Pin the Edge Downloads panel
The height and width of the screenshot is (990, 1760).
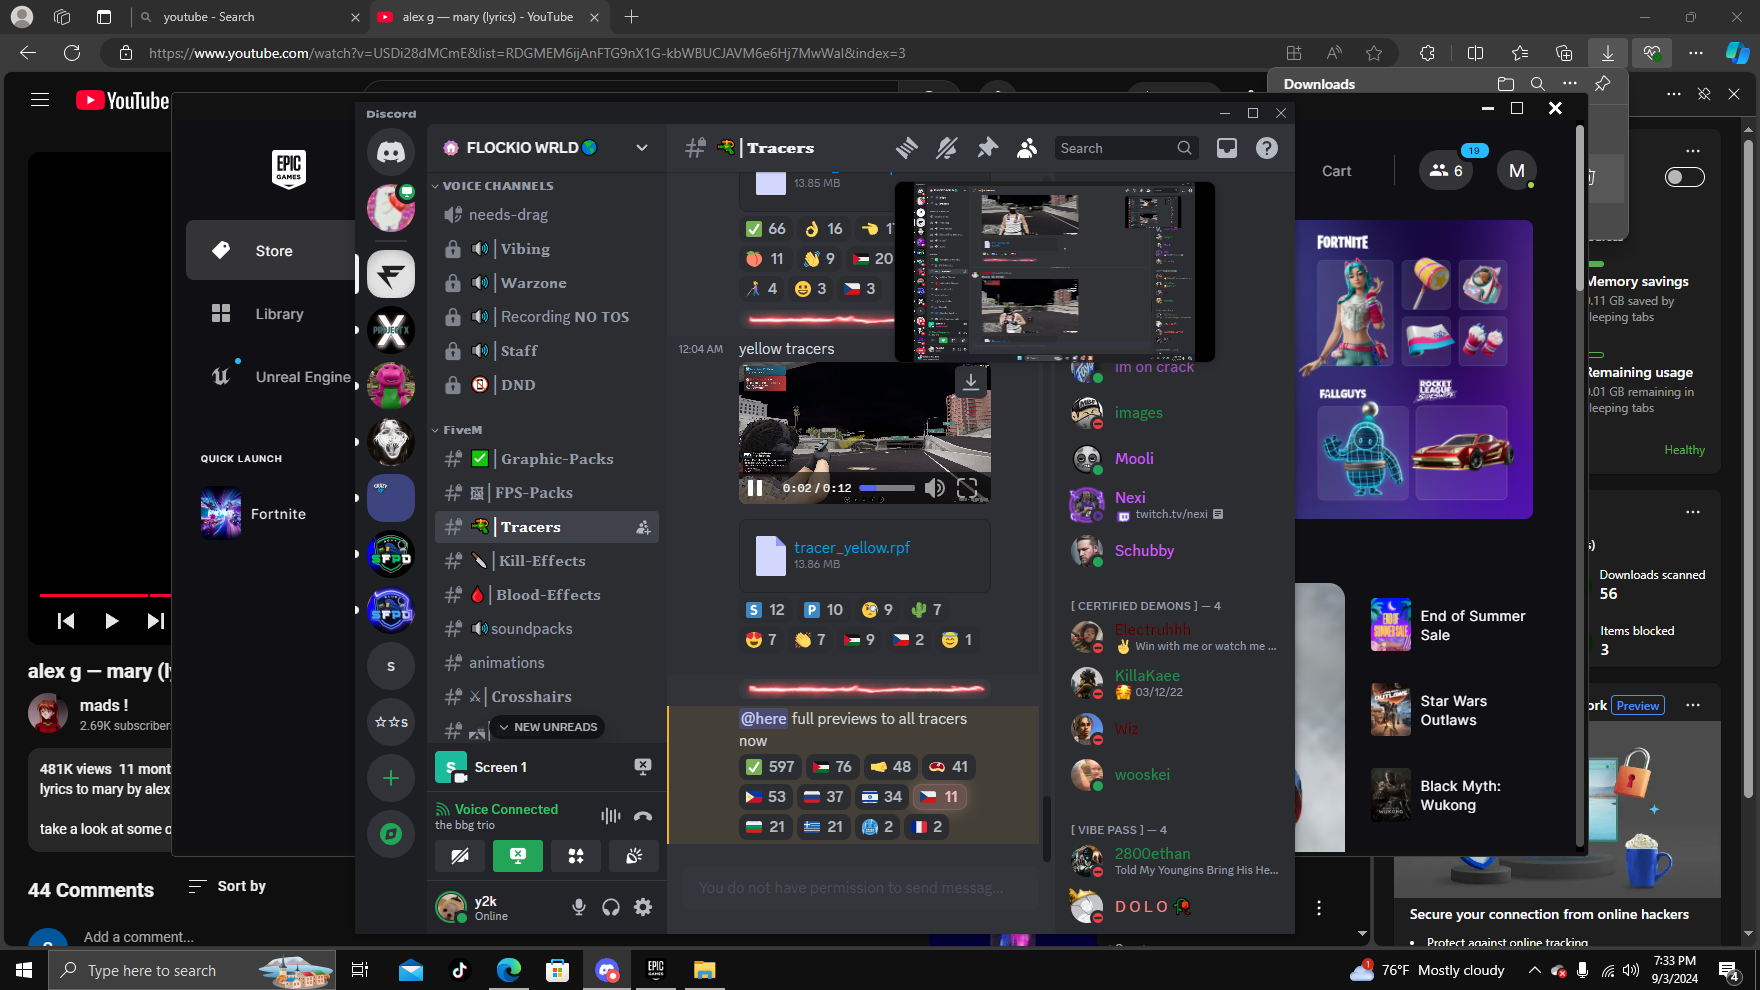[x=1602, y=84]
